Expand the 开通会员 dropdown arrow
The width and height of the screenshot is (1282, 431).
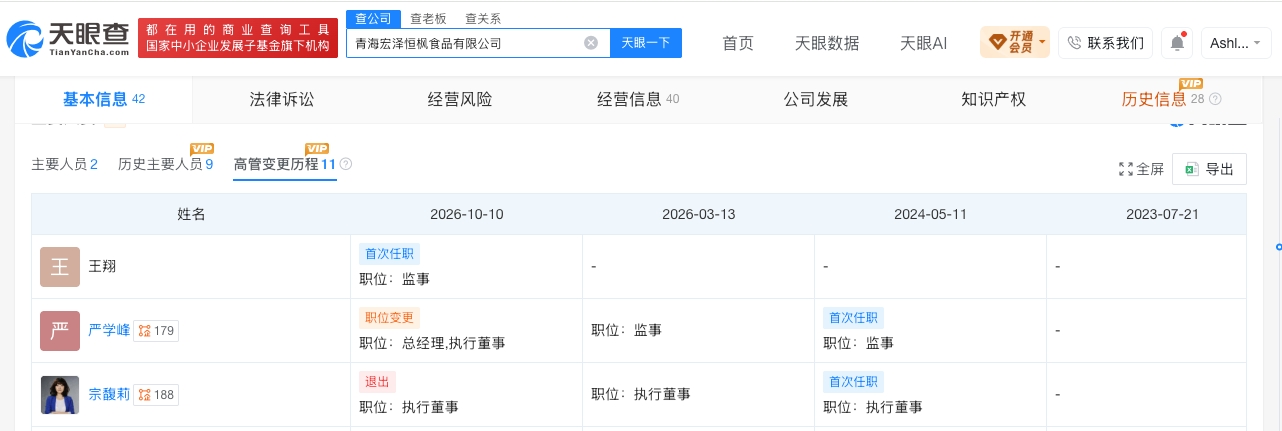(x=1042, y=43)
